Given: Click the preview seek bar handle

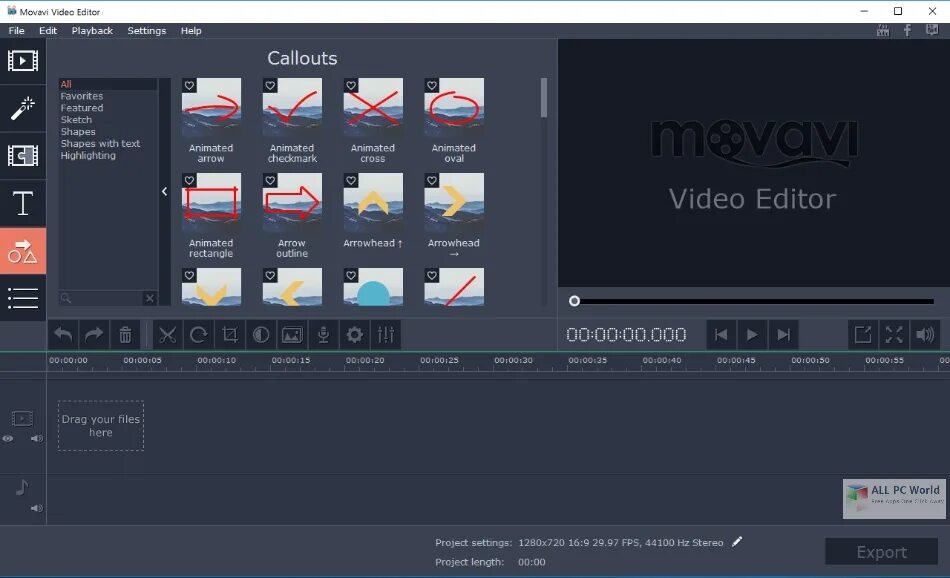Looking at the screenshot, I should tap(574, 301).
